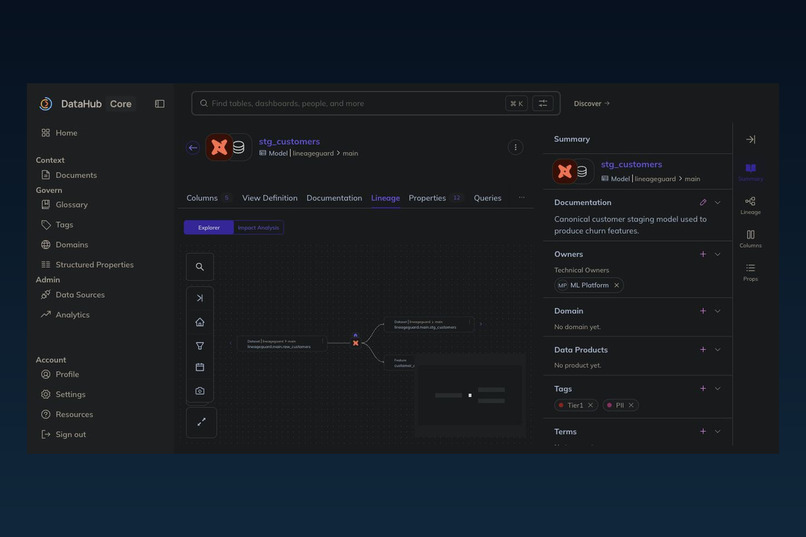Add a data product with plus icon
The image size is (806, 537).
(x=703, y=349)
